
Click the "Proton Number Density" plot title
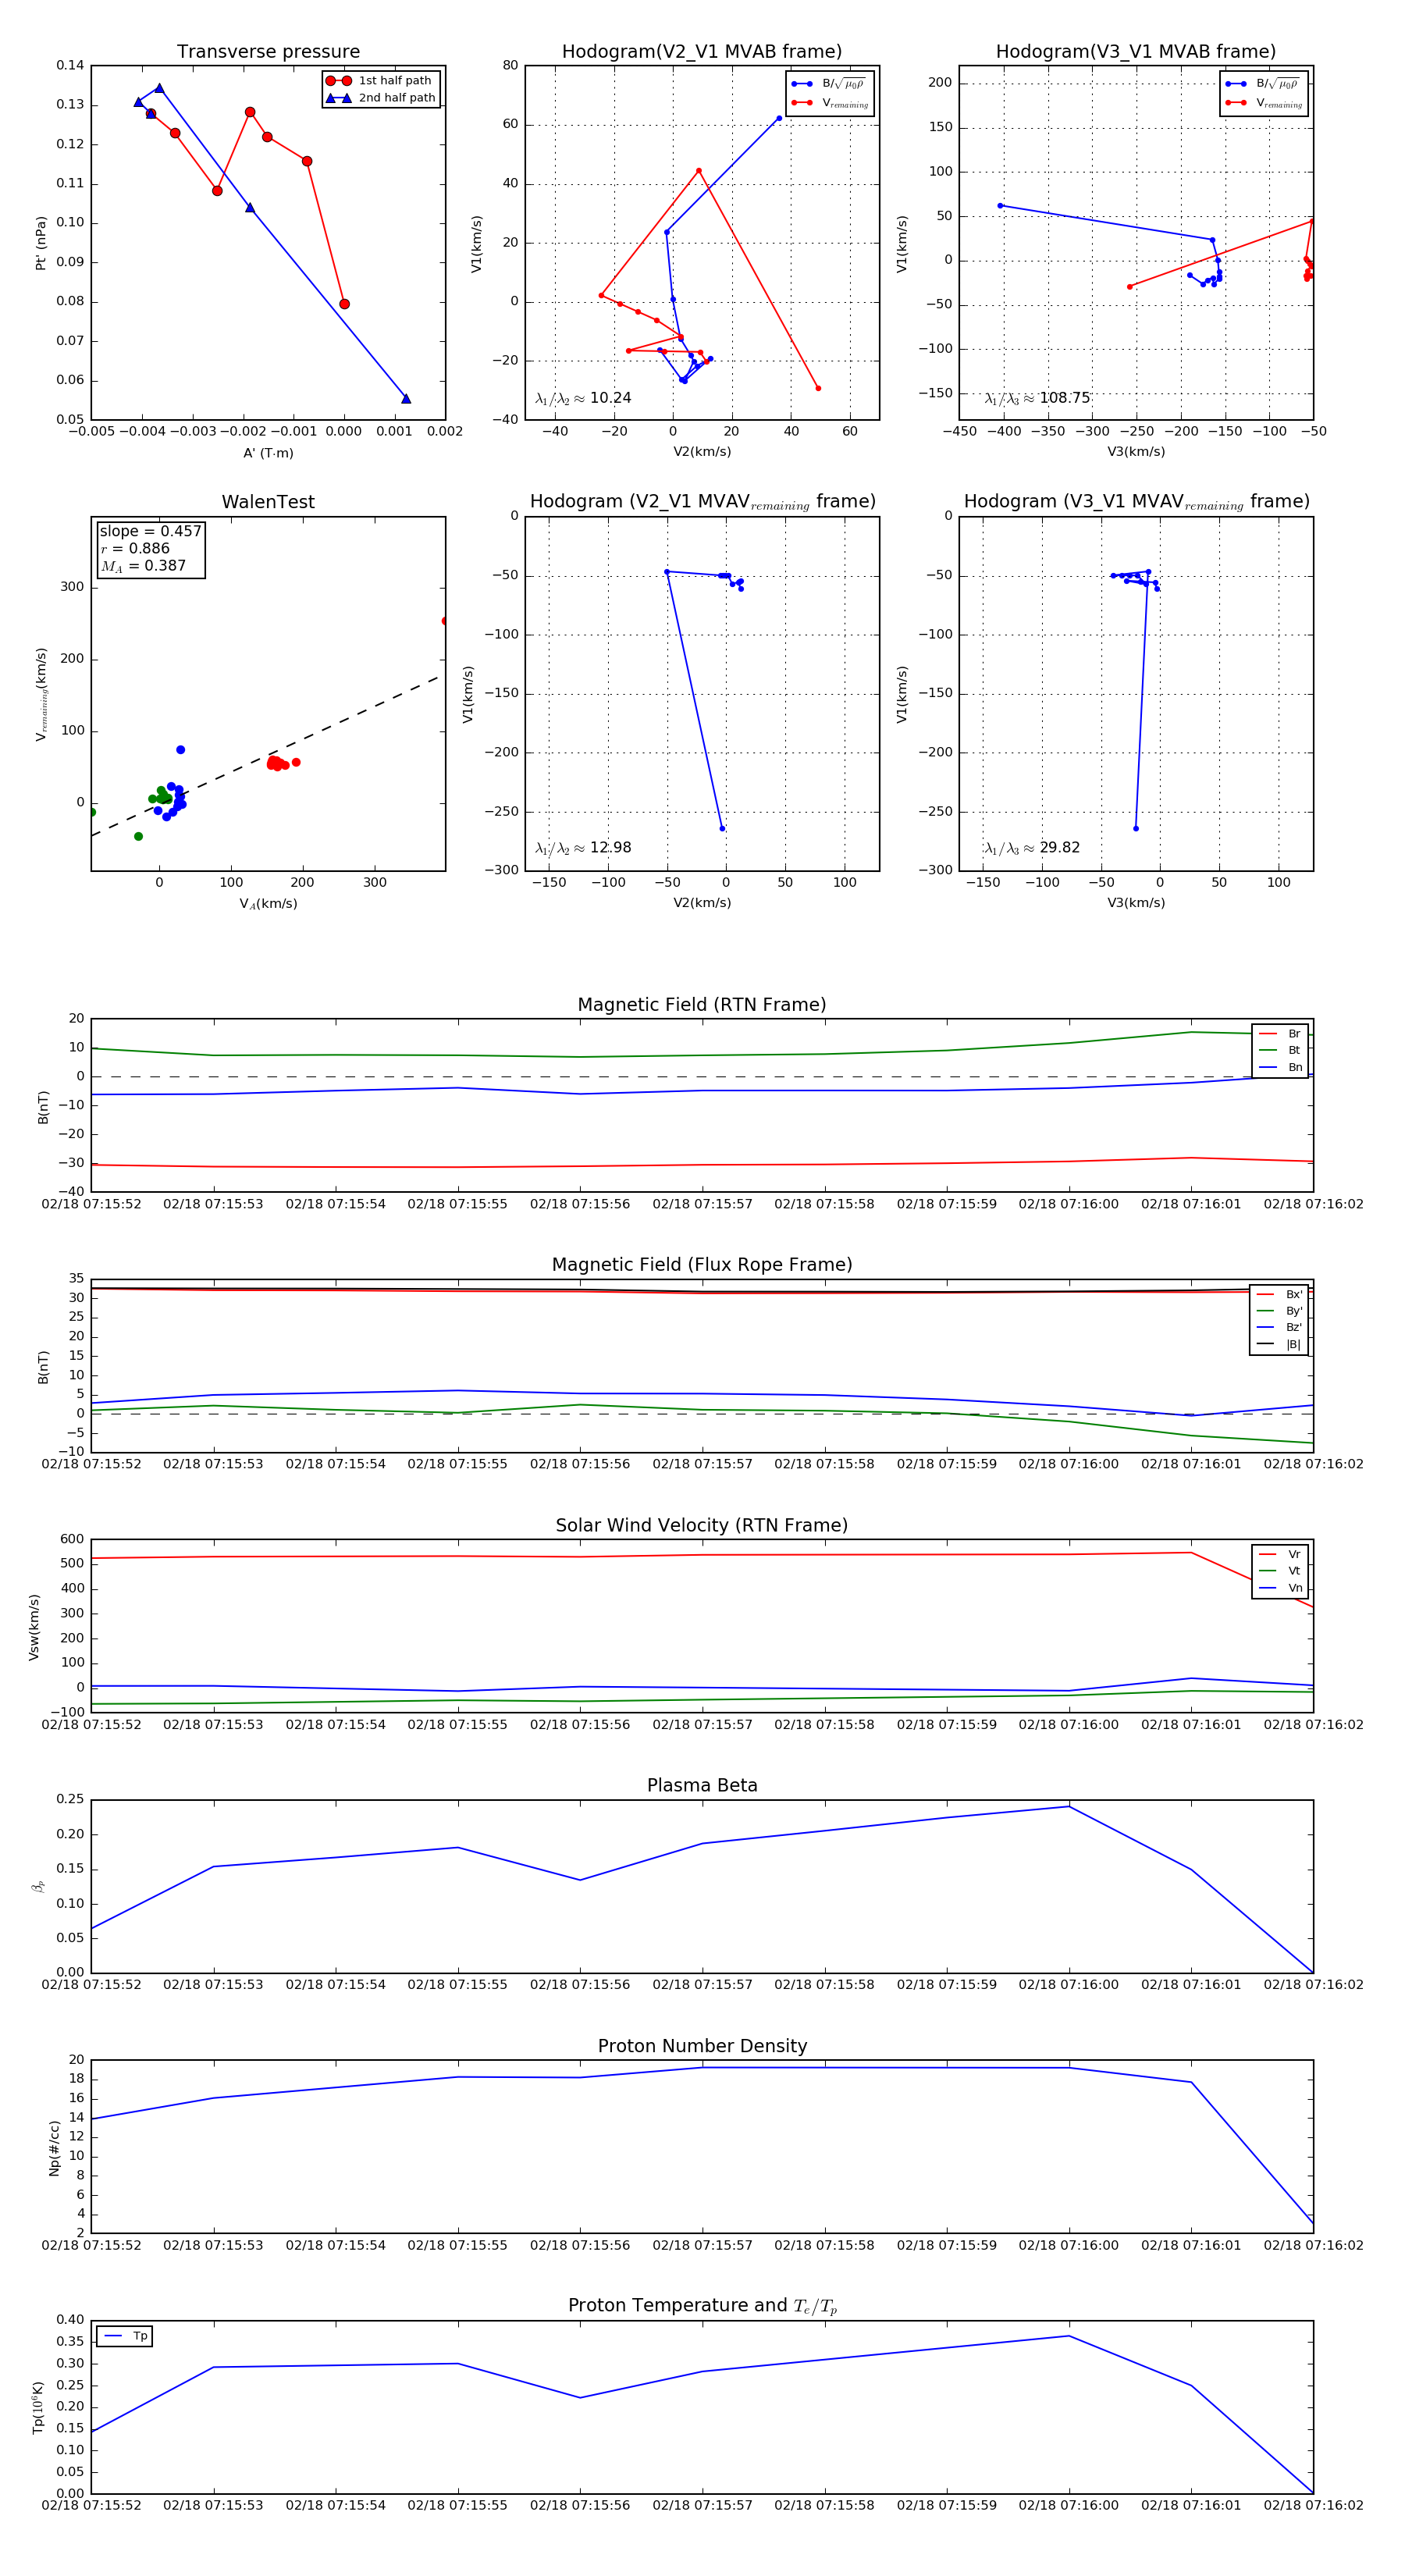click(702, 2046)
